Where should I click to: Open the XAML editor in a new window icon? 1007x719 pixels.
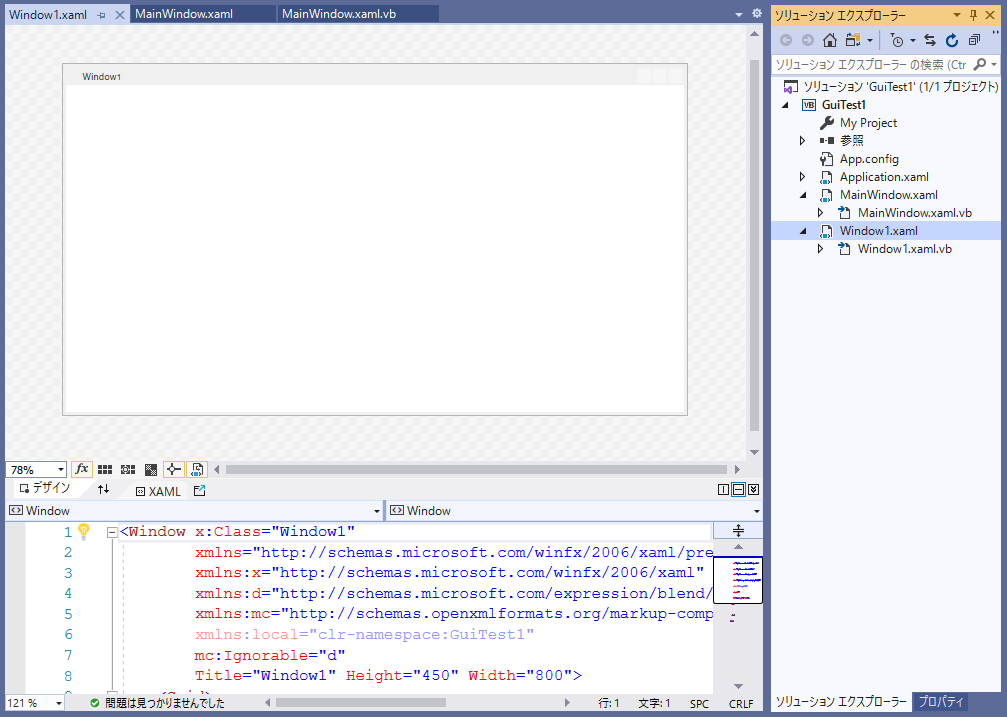coord(199,490)
